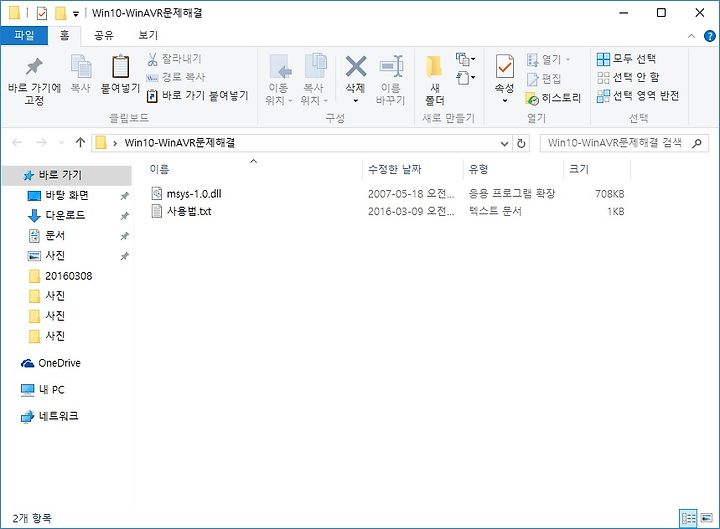This screenshot has width=720, height=529.
Task: Click pin icon next to 다운로드
Action: pyautogui.click(x=124, y=216)
